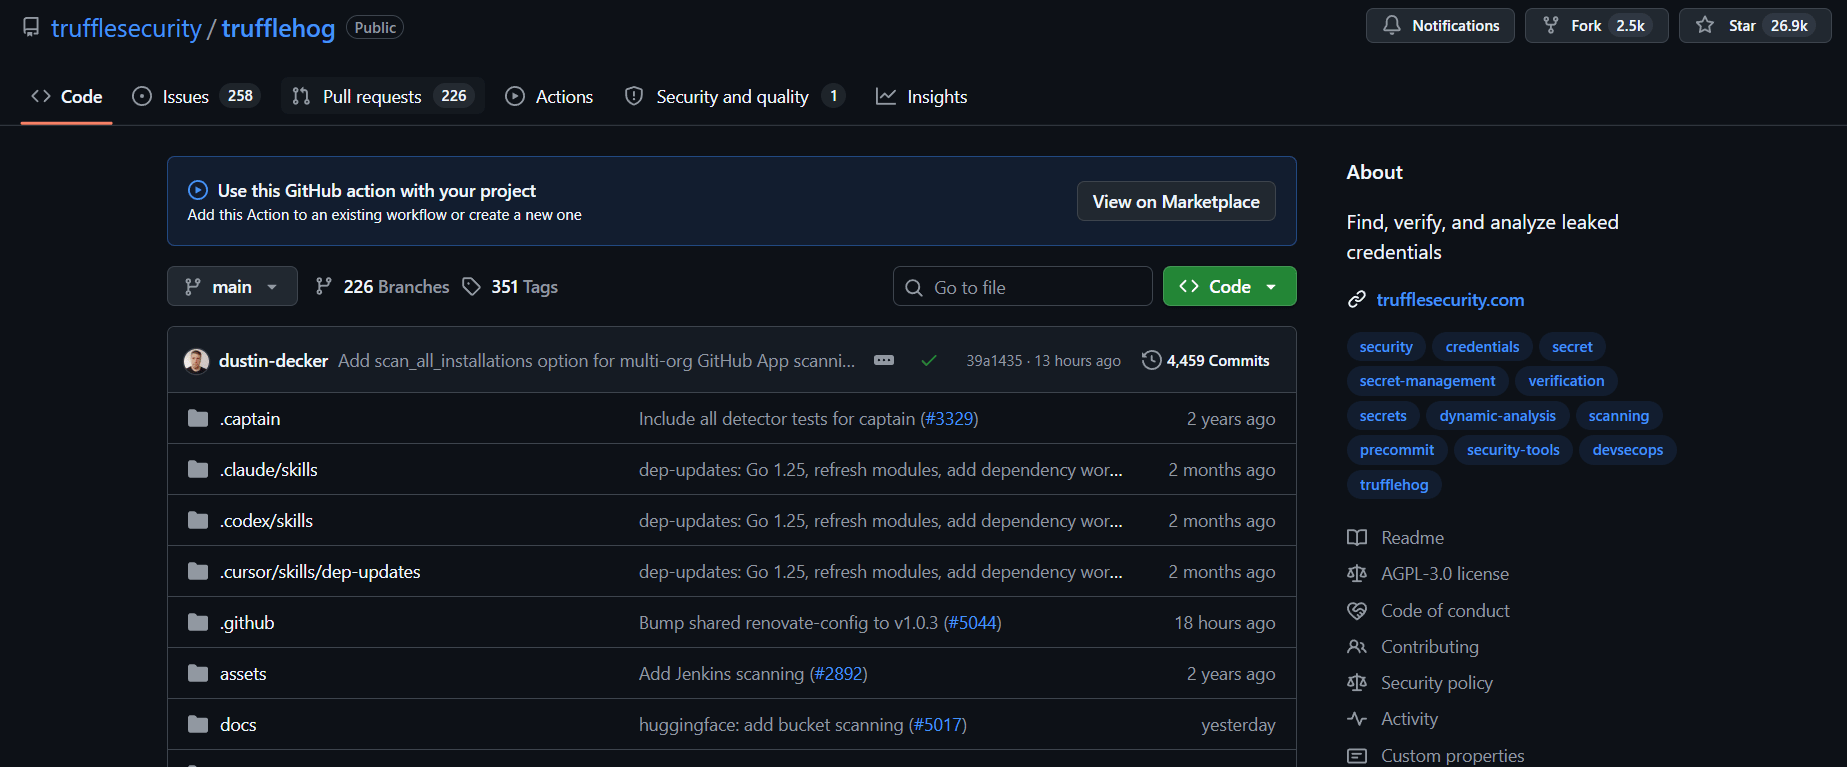Image resolution: width=1847 pixels, height=767 pixels.
Task: Select the dynamic-analysis topic tag
Action: coord(1497,416)
